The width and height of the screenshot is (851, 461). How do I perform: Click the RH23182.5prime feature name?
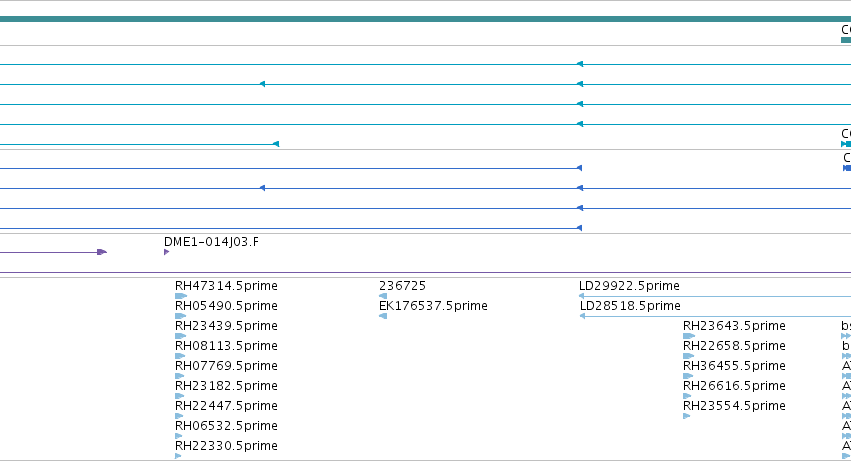pos(226,386)
